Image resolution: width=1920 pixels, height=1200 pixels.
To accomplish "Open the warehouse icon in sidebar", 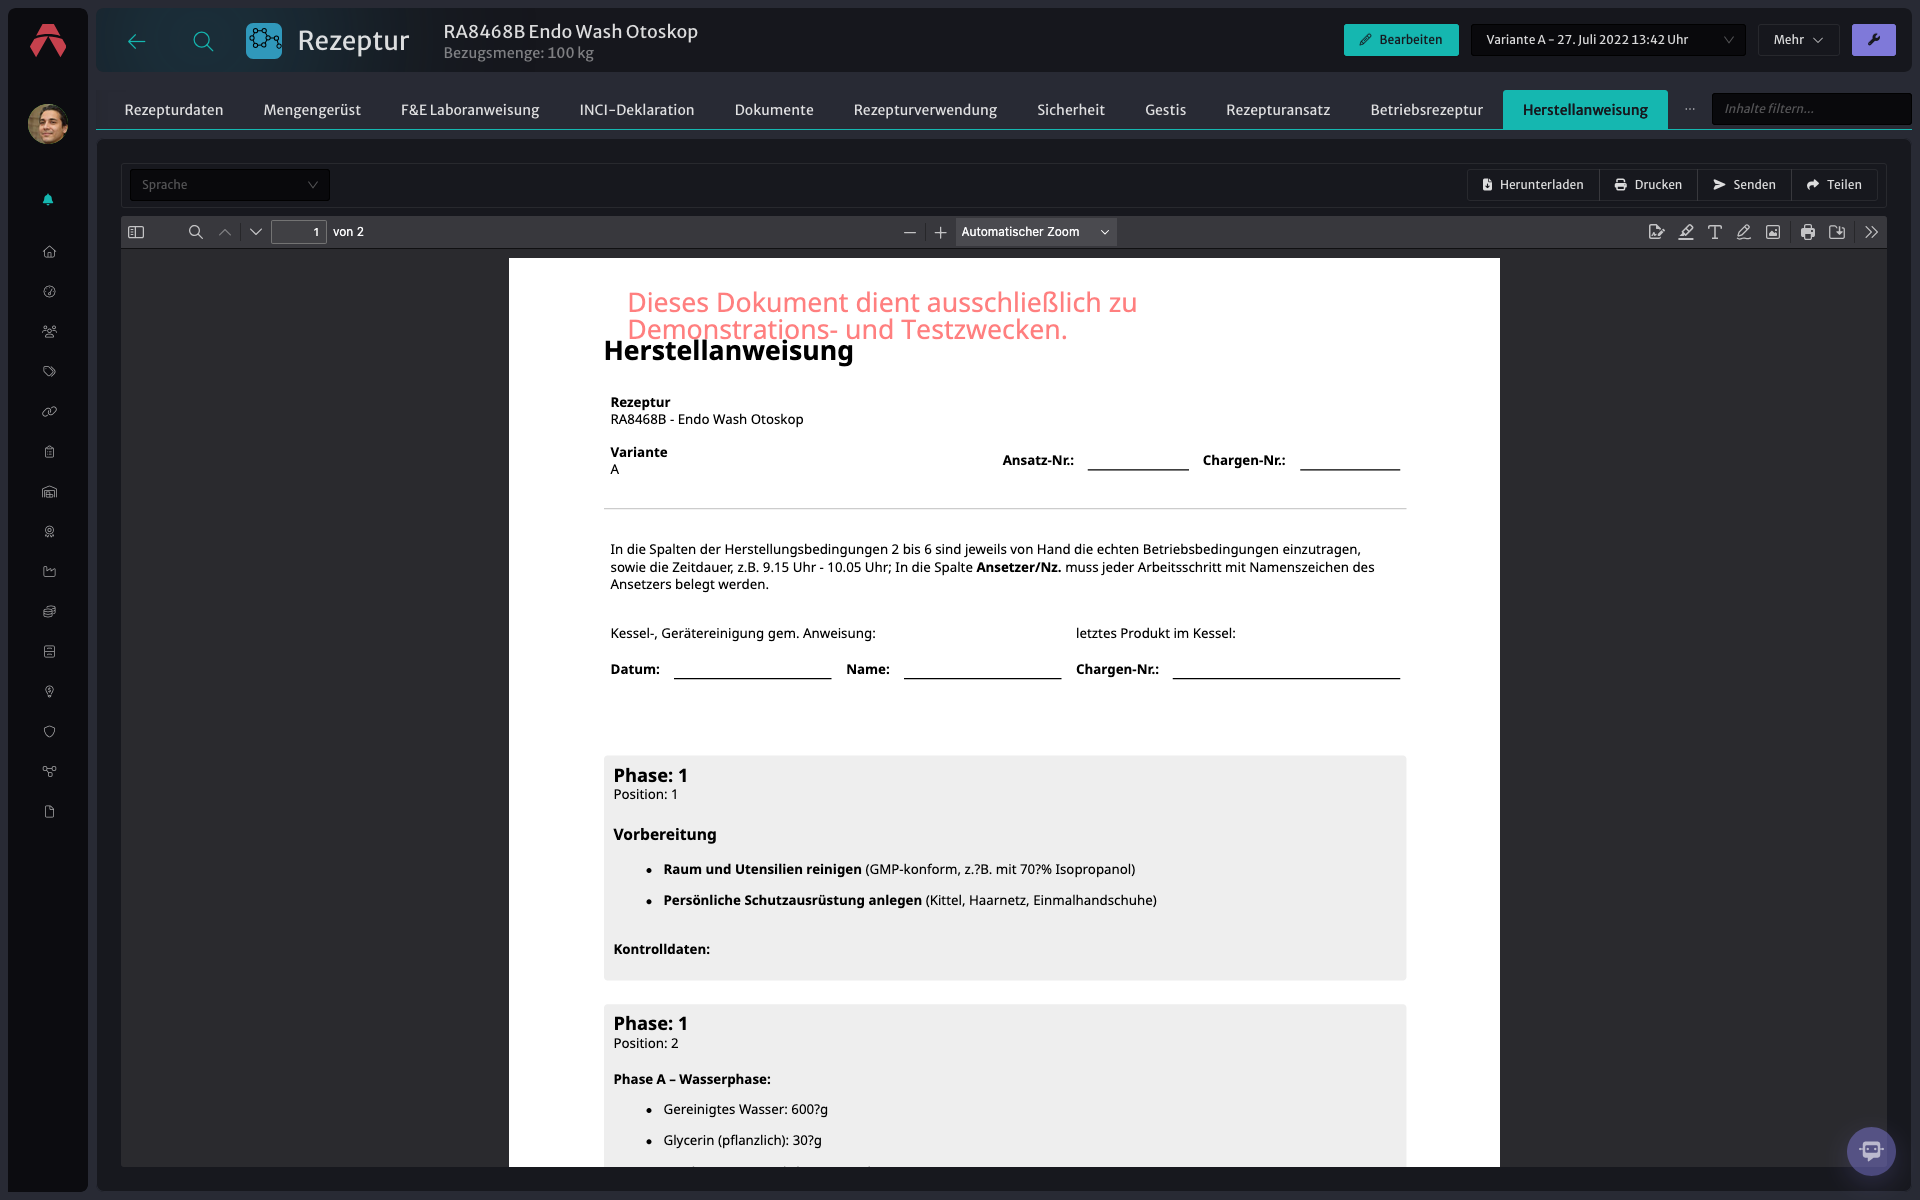I will pos(49,492).
